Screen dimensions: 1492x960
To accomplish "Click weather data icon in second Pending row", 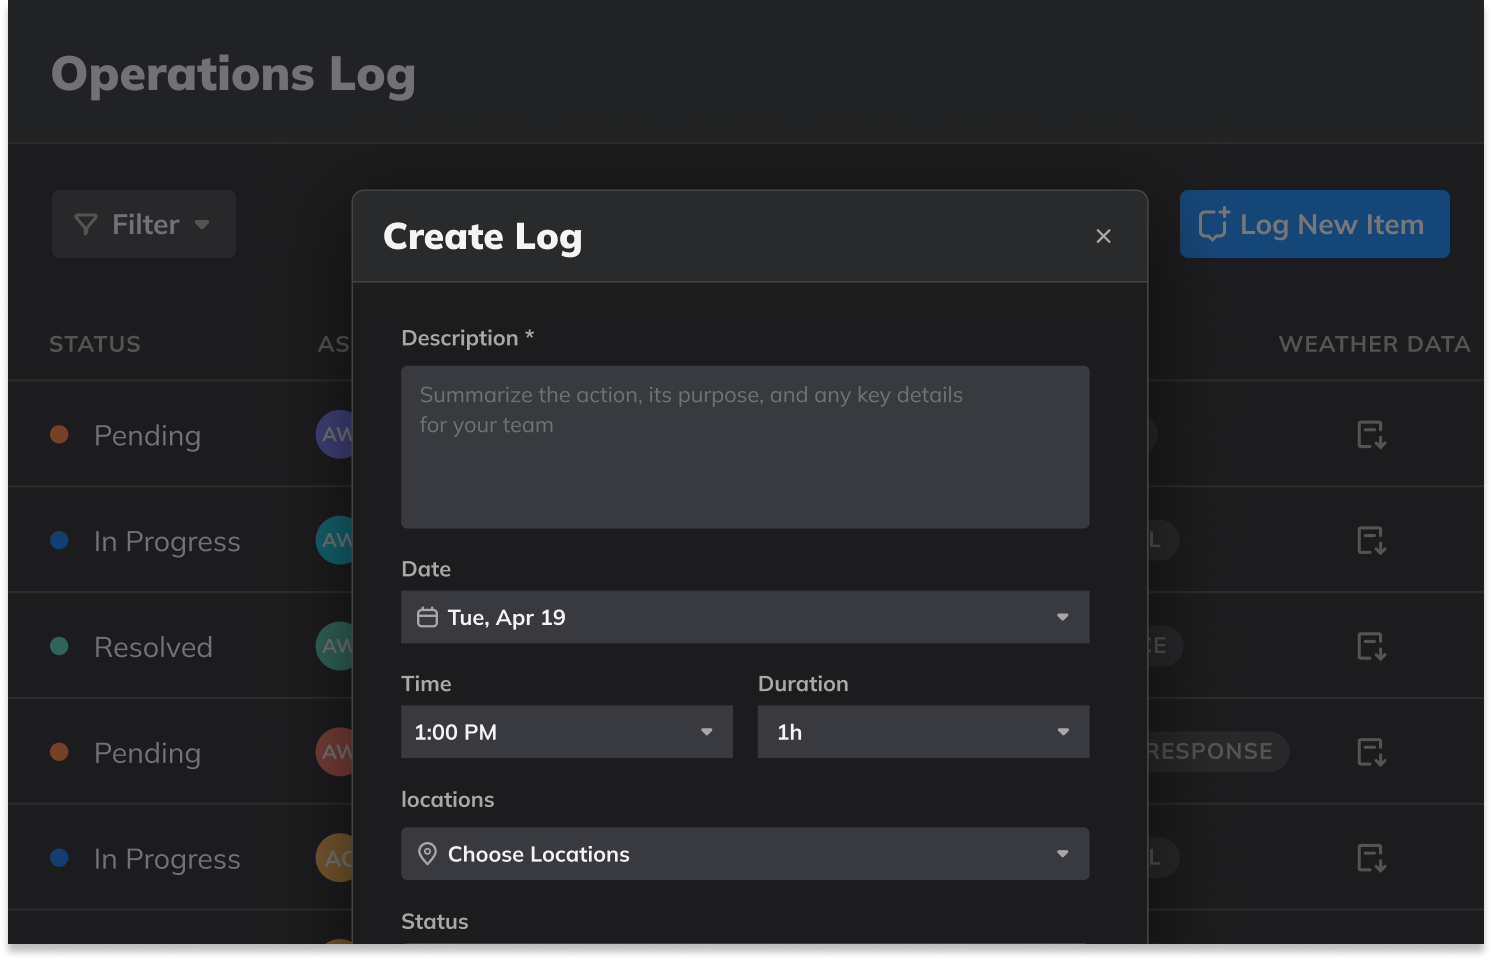I will 1371,752.
